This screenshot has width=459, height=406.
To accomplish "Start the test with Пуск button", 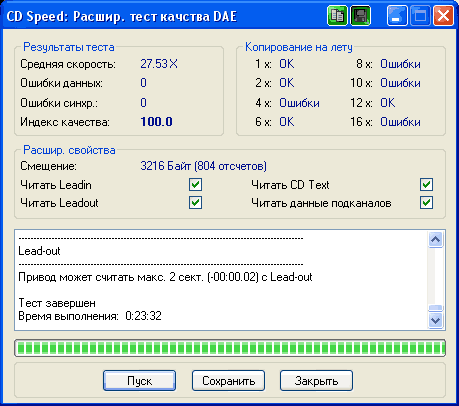I will pyautogui.click(x=139, y=380).
